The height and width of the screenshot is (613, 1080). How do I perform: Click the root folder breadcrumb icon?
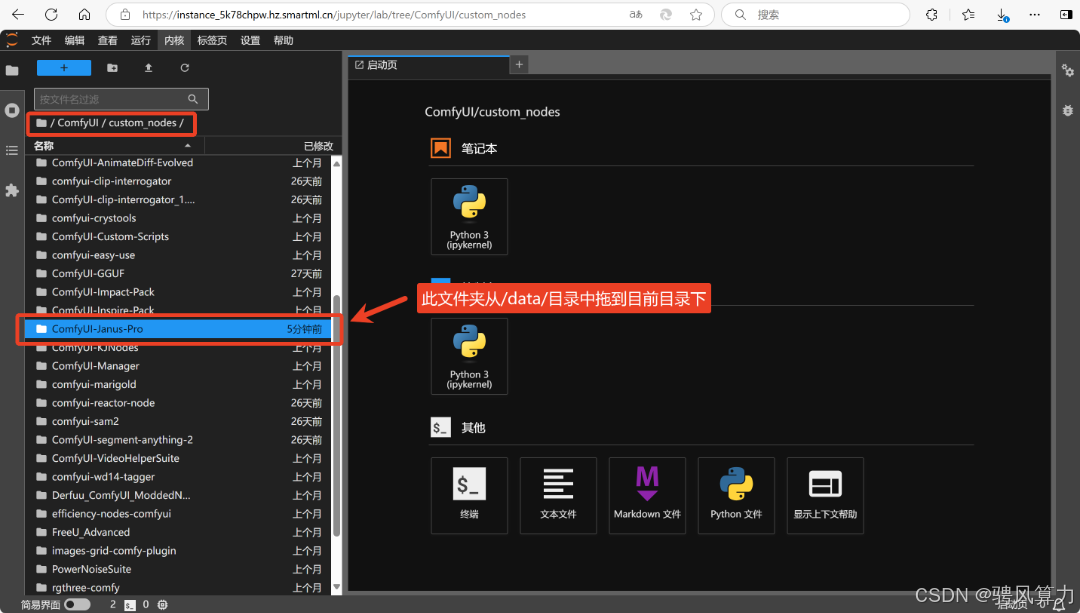tap(41, 123)
